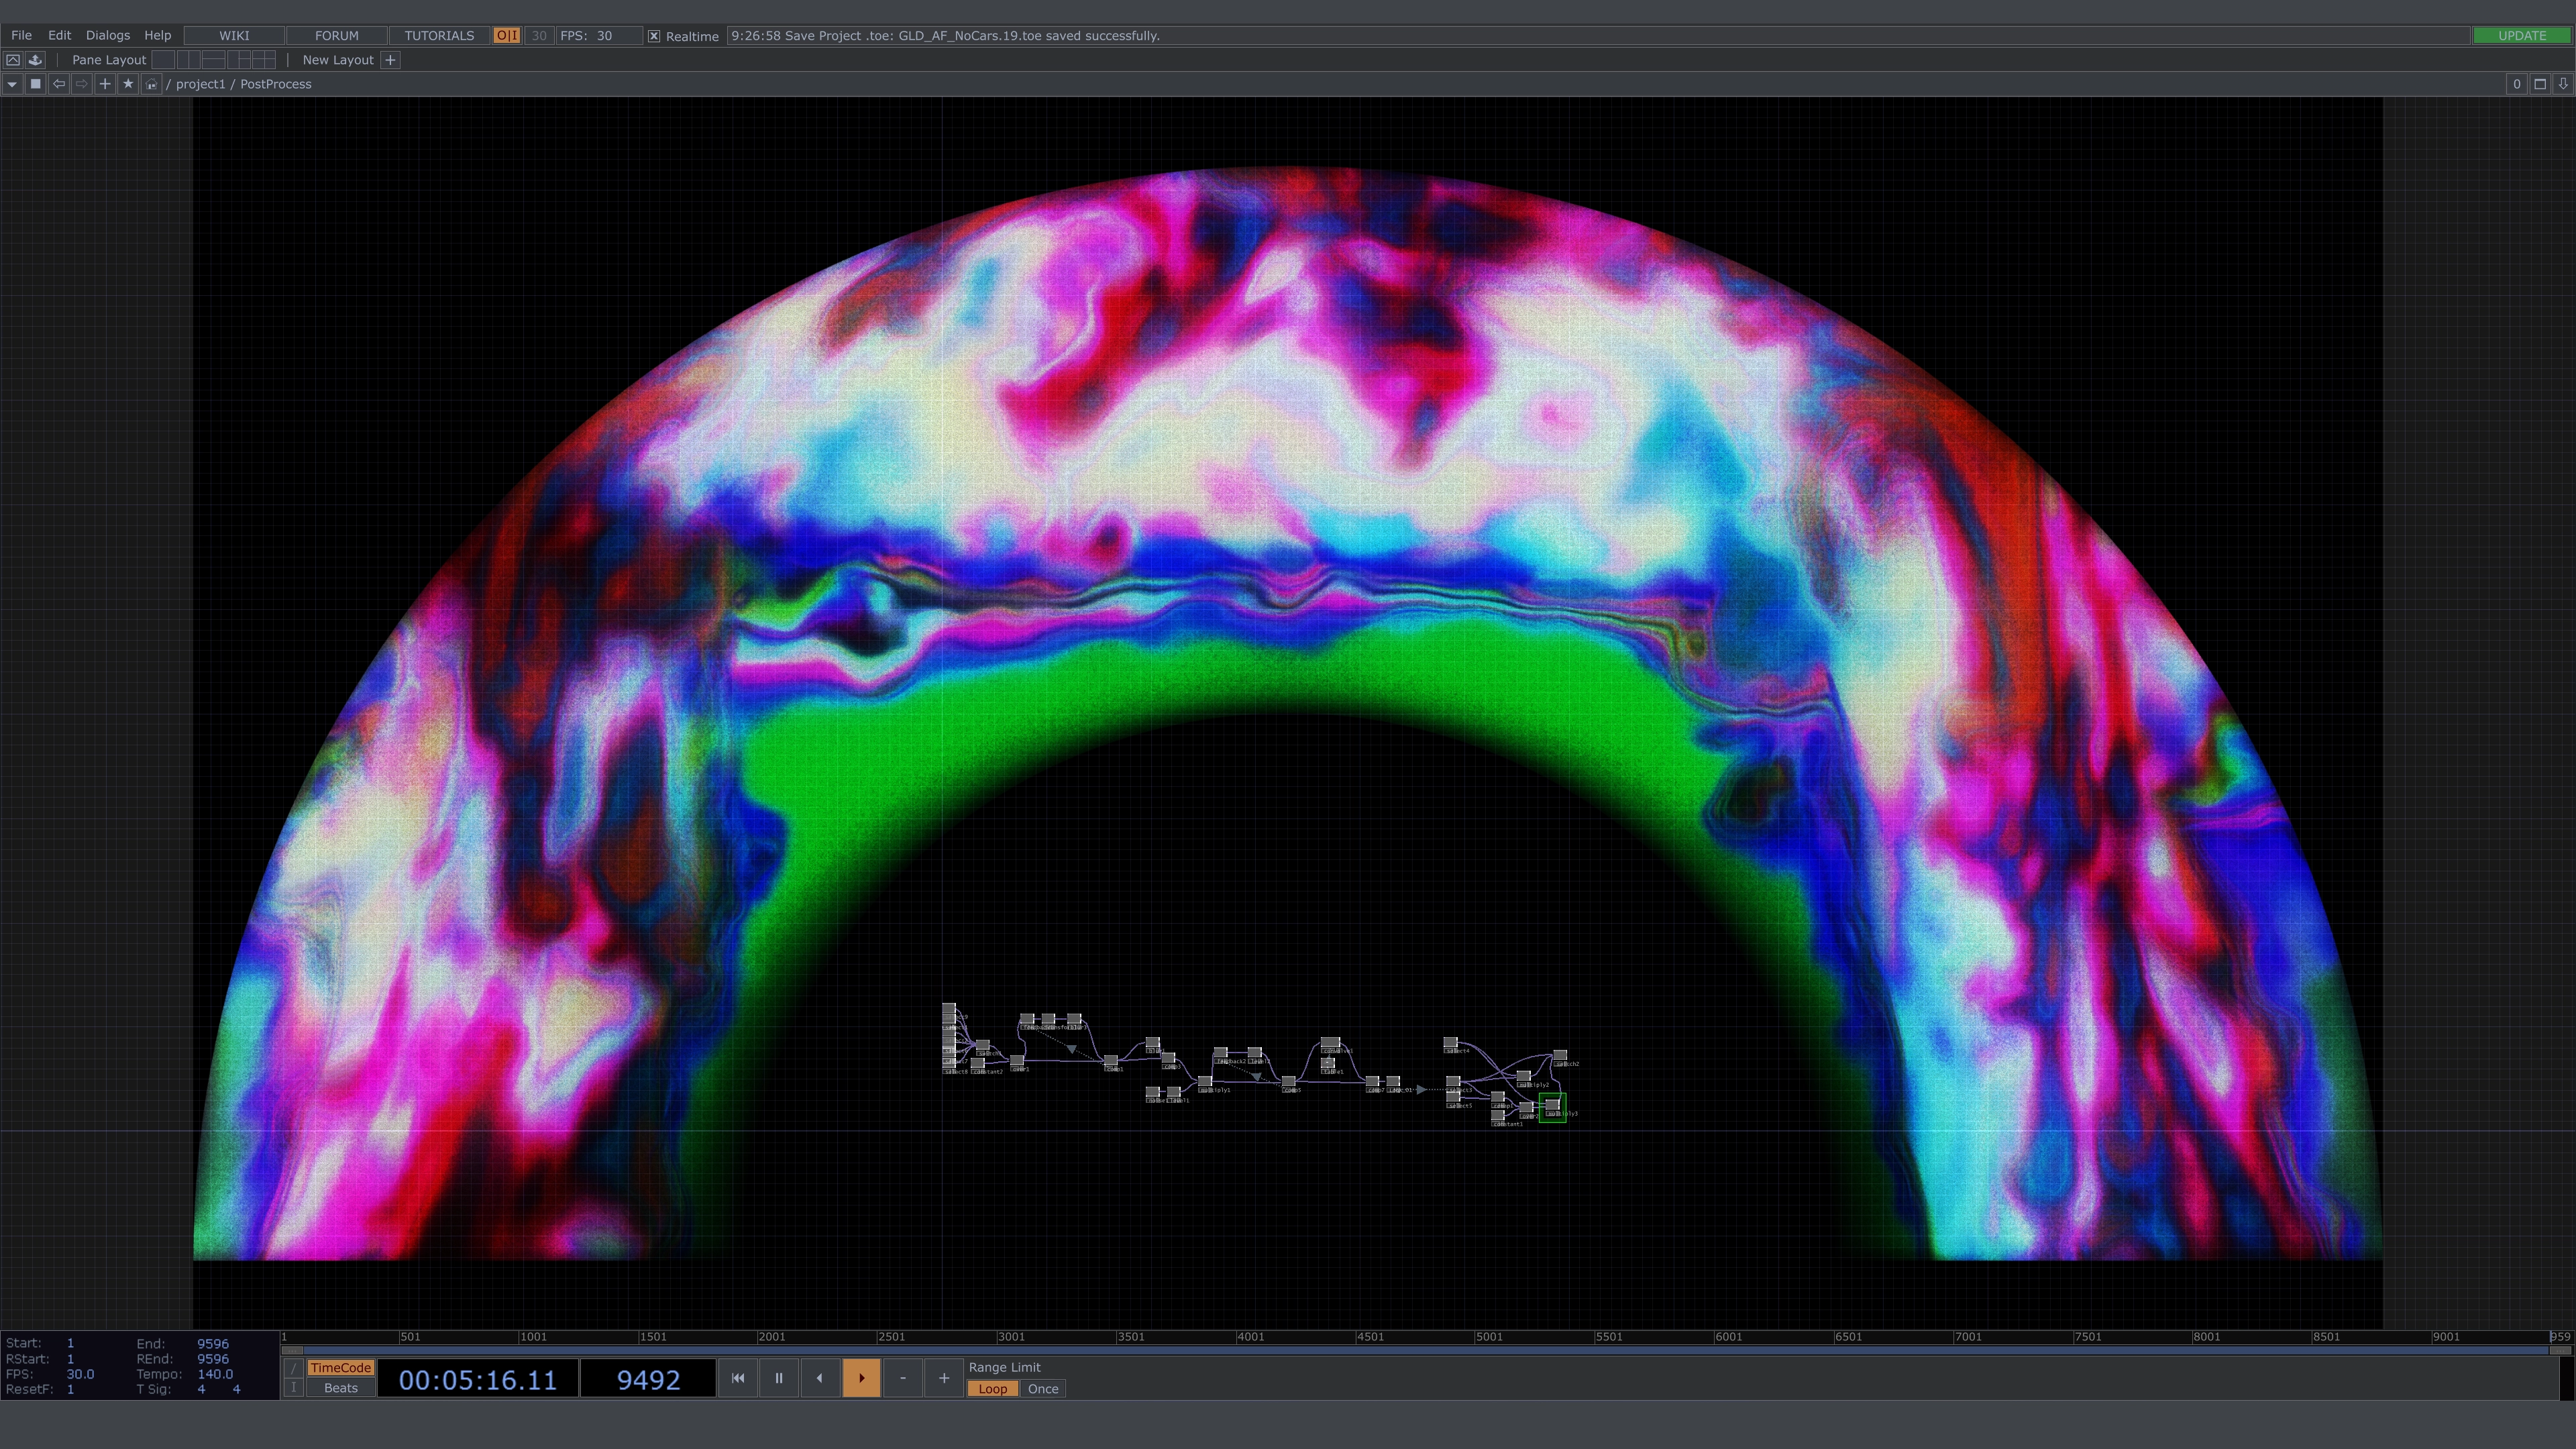The image size is (2576, 1449).
Task: Open the Perform Mode window icon
Action: [x=13, y=60]
